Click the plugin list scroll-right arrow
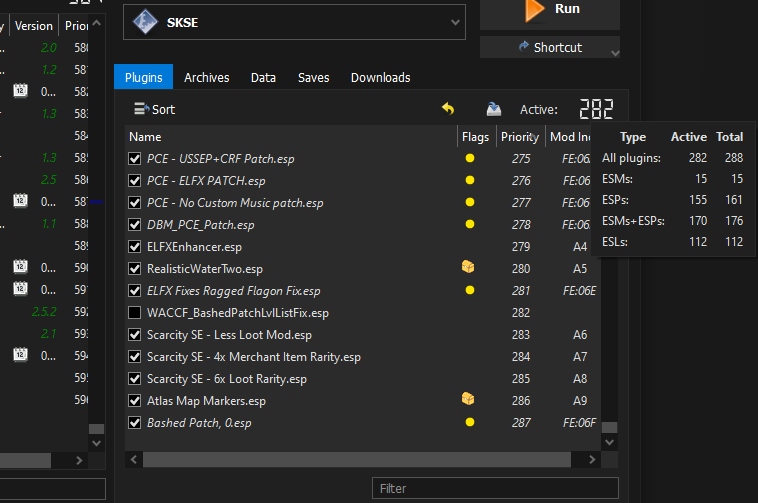The image size is (758, 503). [592, 460]
